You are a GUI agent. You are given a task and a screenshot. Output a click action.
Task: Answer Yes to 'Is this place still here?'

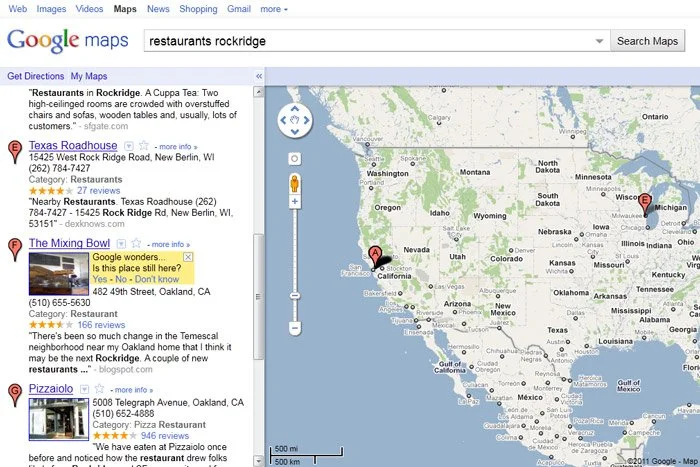(x=100, y=279)
